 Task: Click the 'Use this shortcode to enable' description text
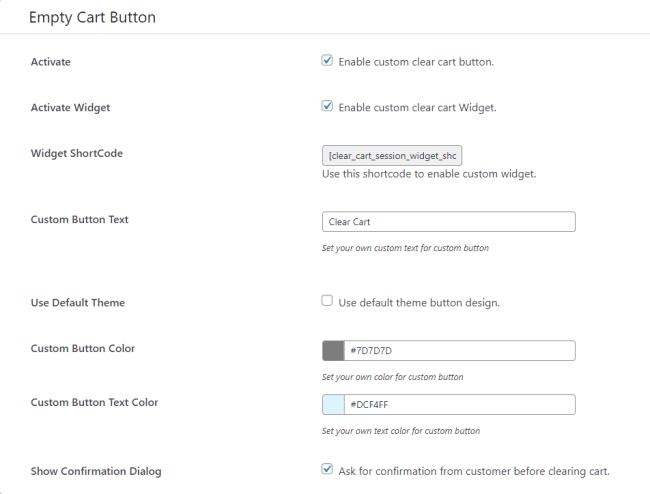429,174
